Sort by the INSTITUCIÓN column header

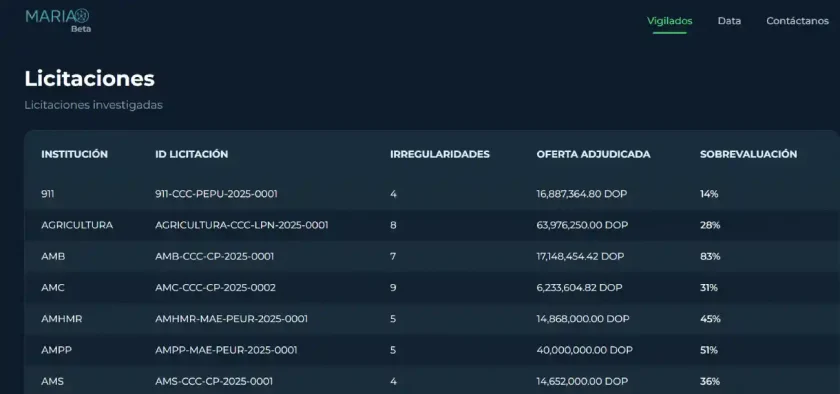click(74, 154)
